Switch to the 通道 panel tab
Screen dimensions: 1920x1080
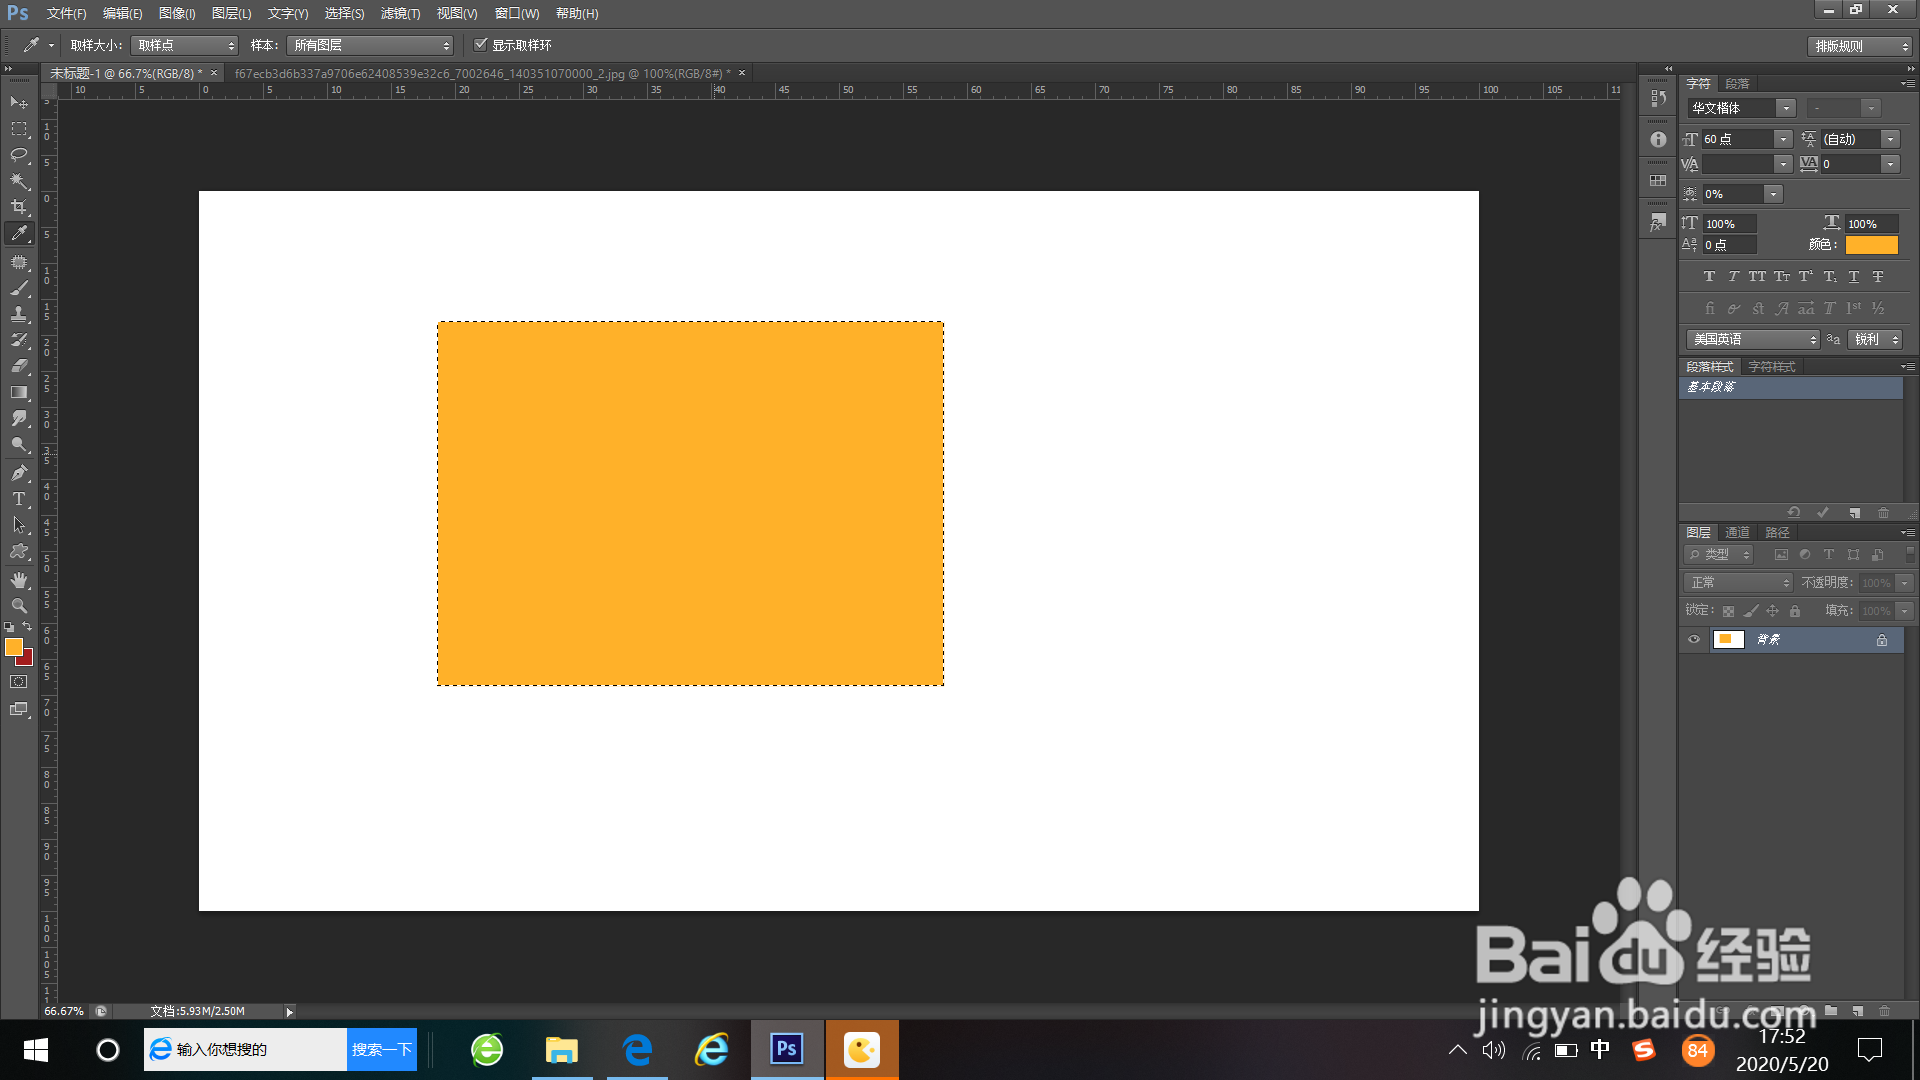tap(1737, 533)
